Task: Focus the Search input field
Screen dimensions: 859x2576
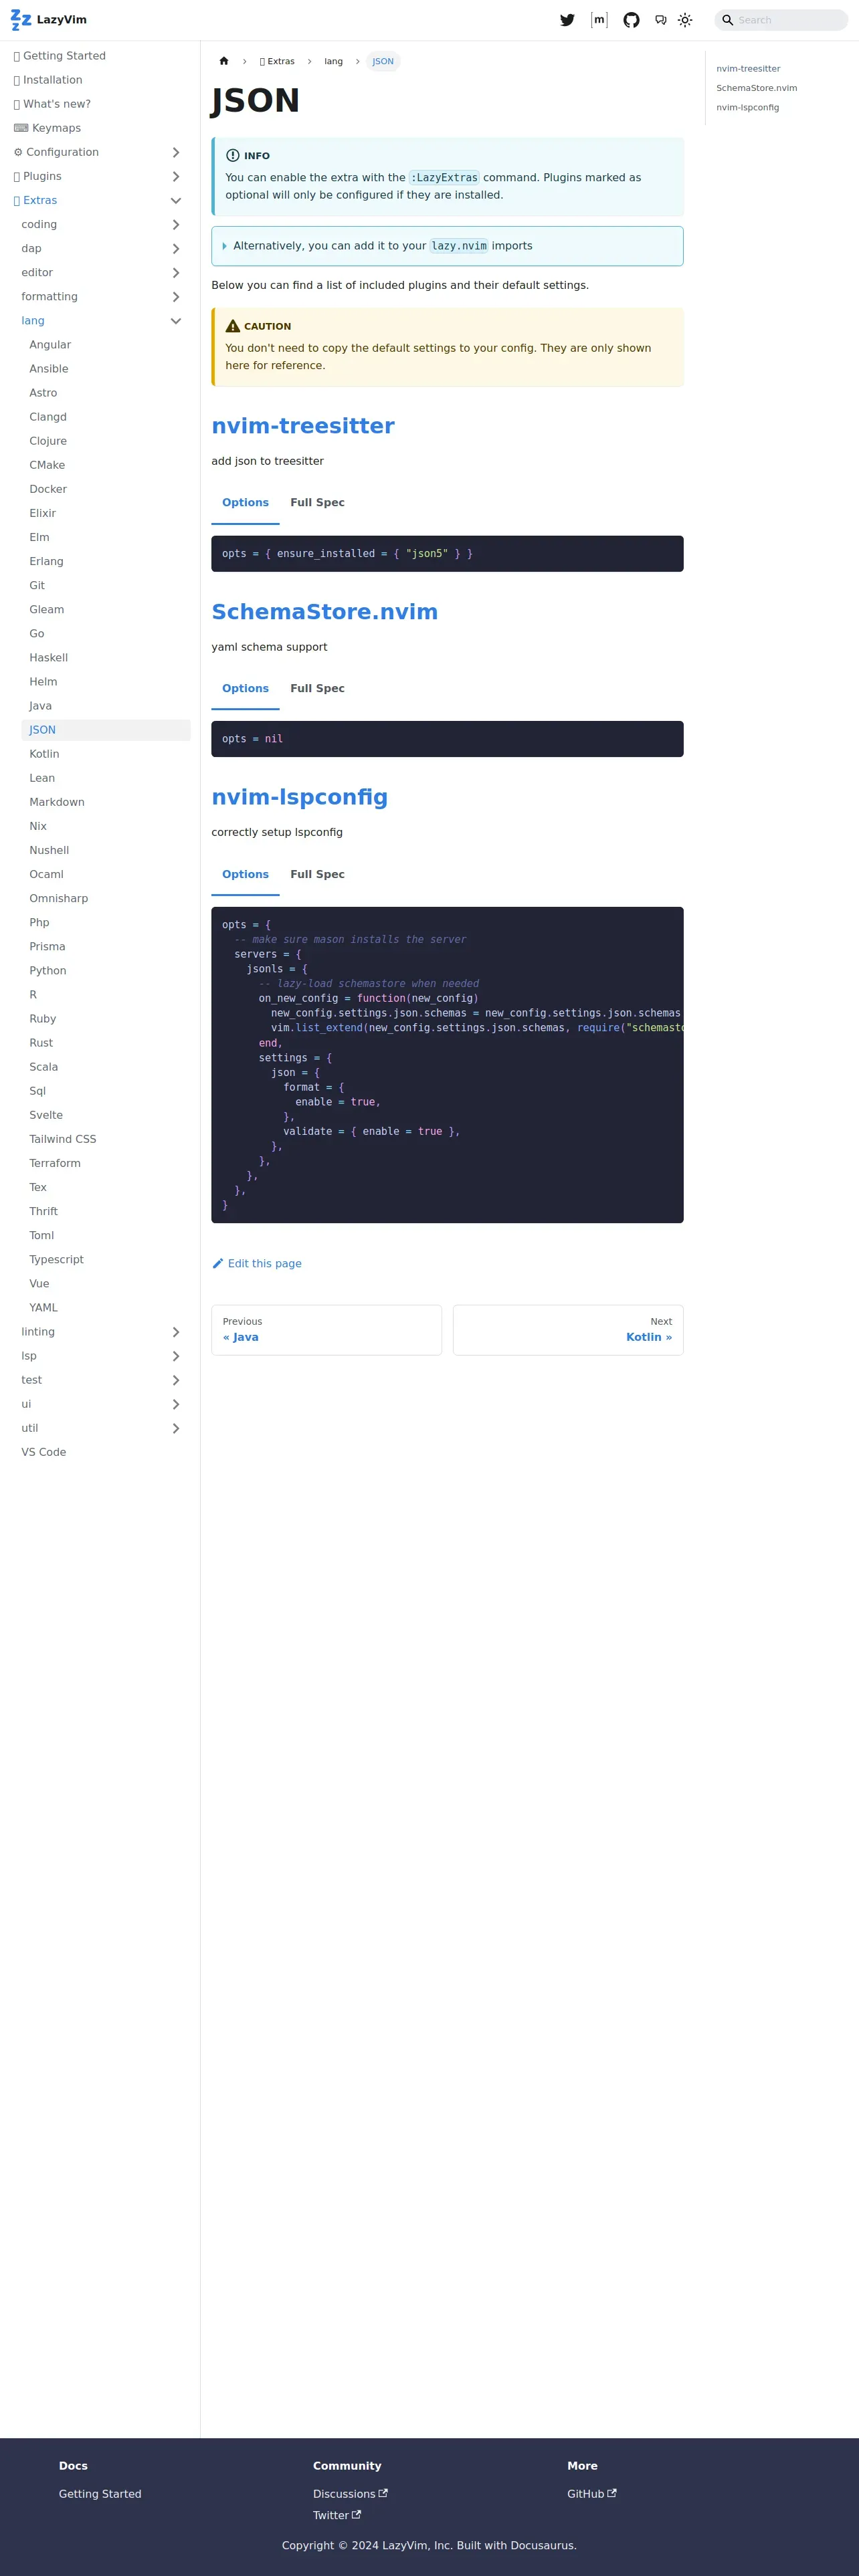Action: point(781,20)
